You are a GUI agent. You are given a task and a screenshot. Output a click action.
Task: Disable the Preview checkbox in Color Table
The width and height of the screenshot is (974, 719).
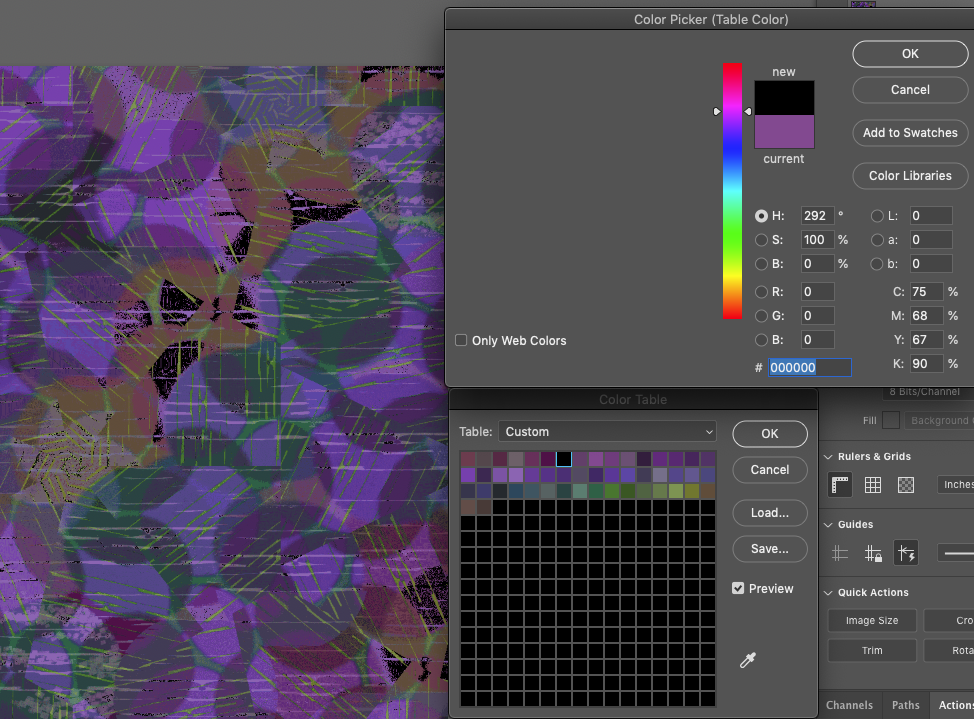coord(737,588)
